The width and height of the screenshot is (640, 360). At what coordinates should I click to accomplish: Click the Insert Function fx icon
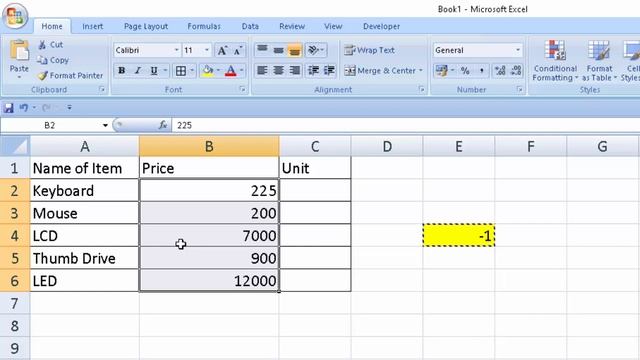(x=163, y=125)
